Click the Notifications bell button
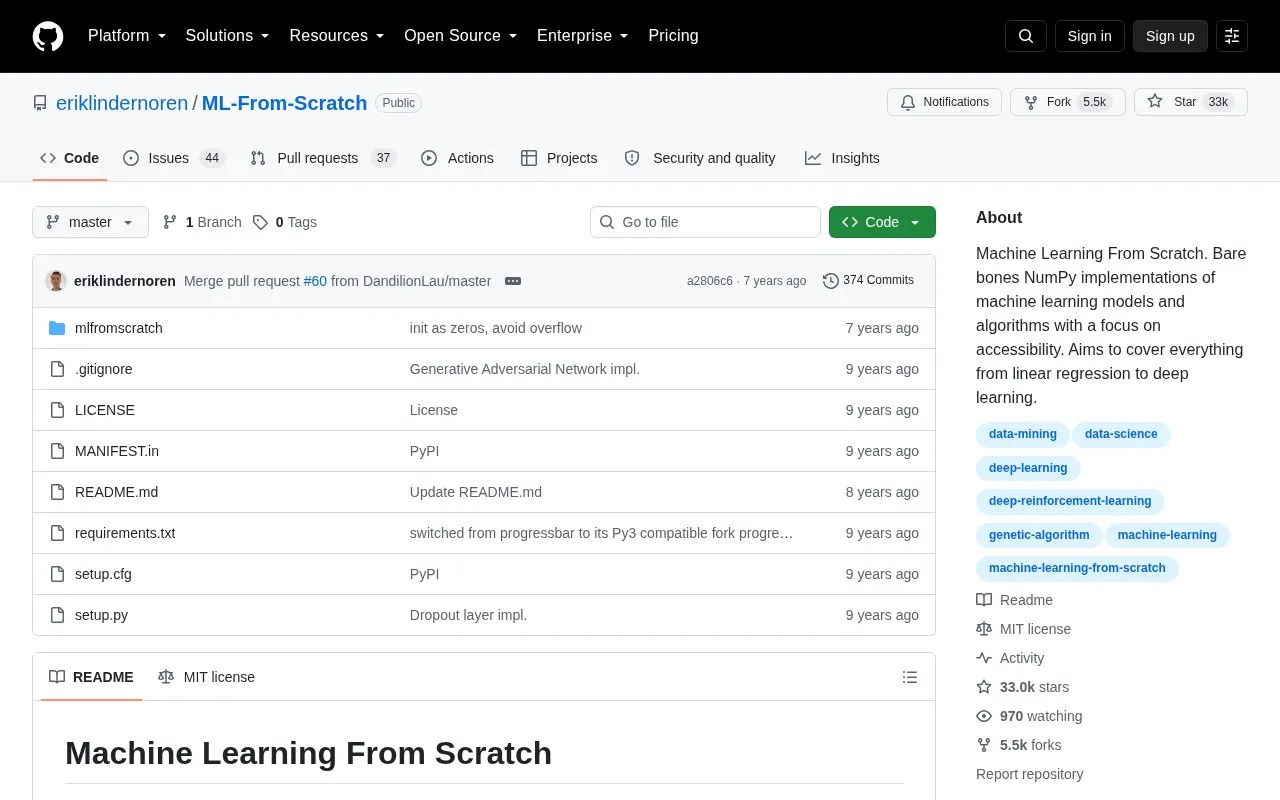The image size is (1280, 800). point(944,102)
